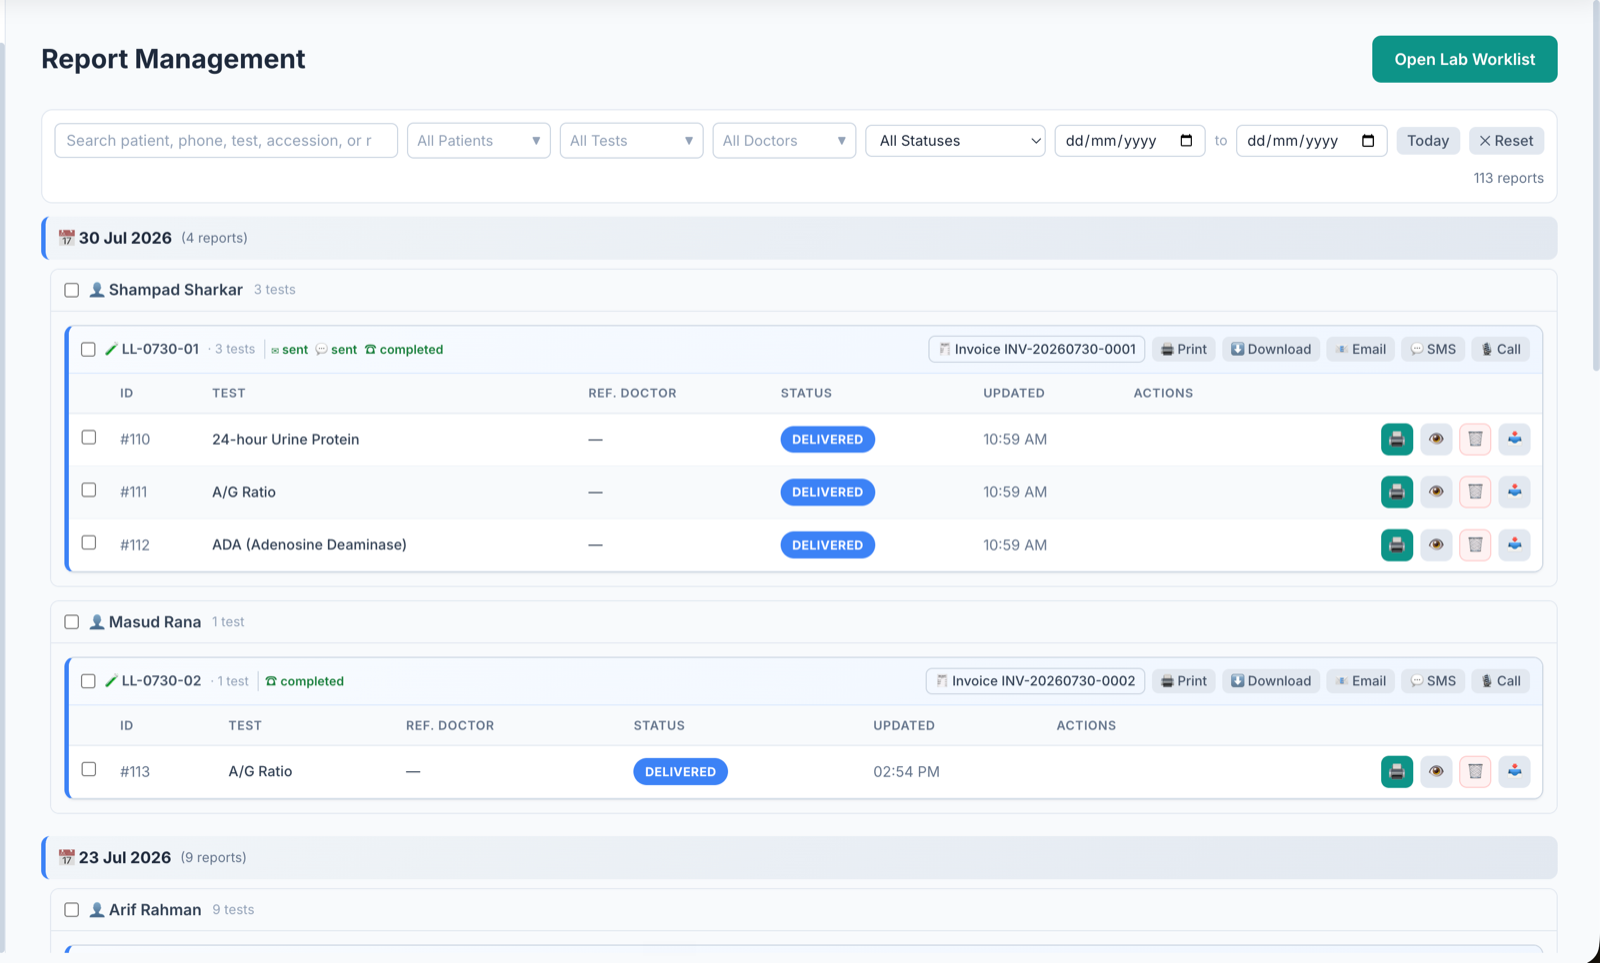Click the pencil icon beside LL-0730-01

click(x=111, y=349)
